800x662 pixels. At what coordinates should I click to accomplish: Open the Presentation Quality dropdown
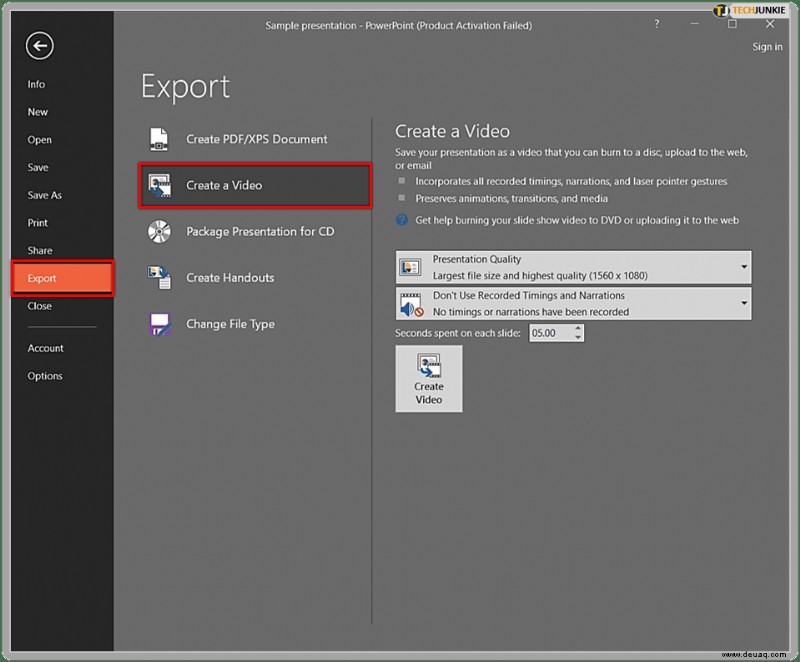click(x=573, y=267)
